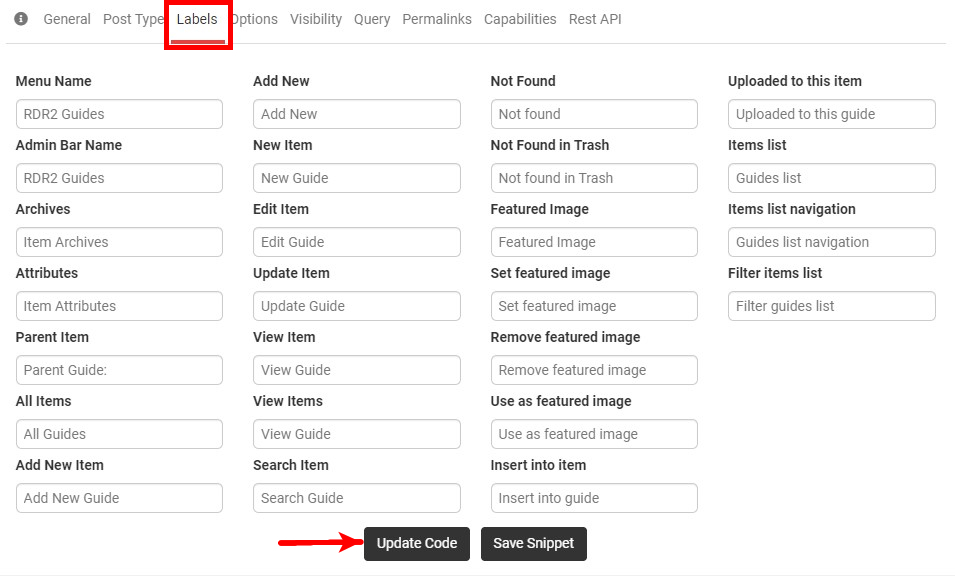
Task: Click the Save Snippet button
Action: tap(533, 543)
